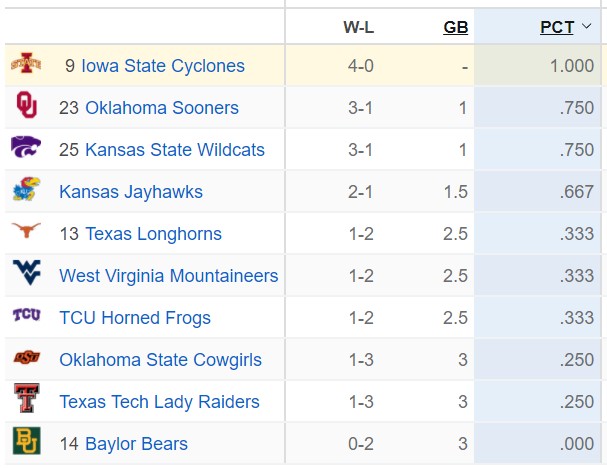This screenshot has width=607, height=469.
Task: Click the Texas Longhorns logo
Action: click(26, 230)
